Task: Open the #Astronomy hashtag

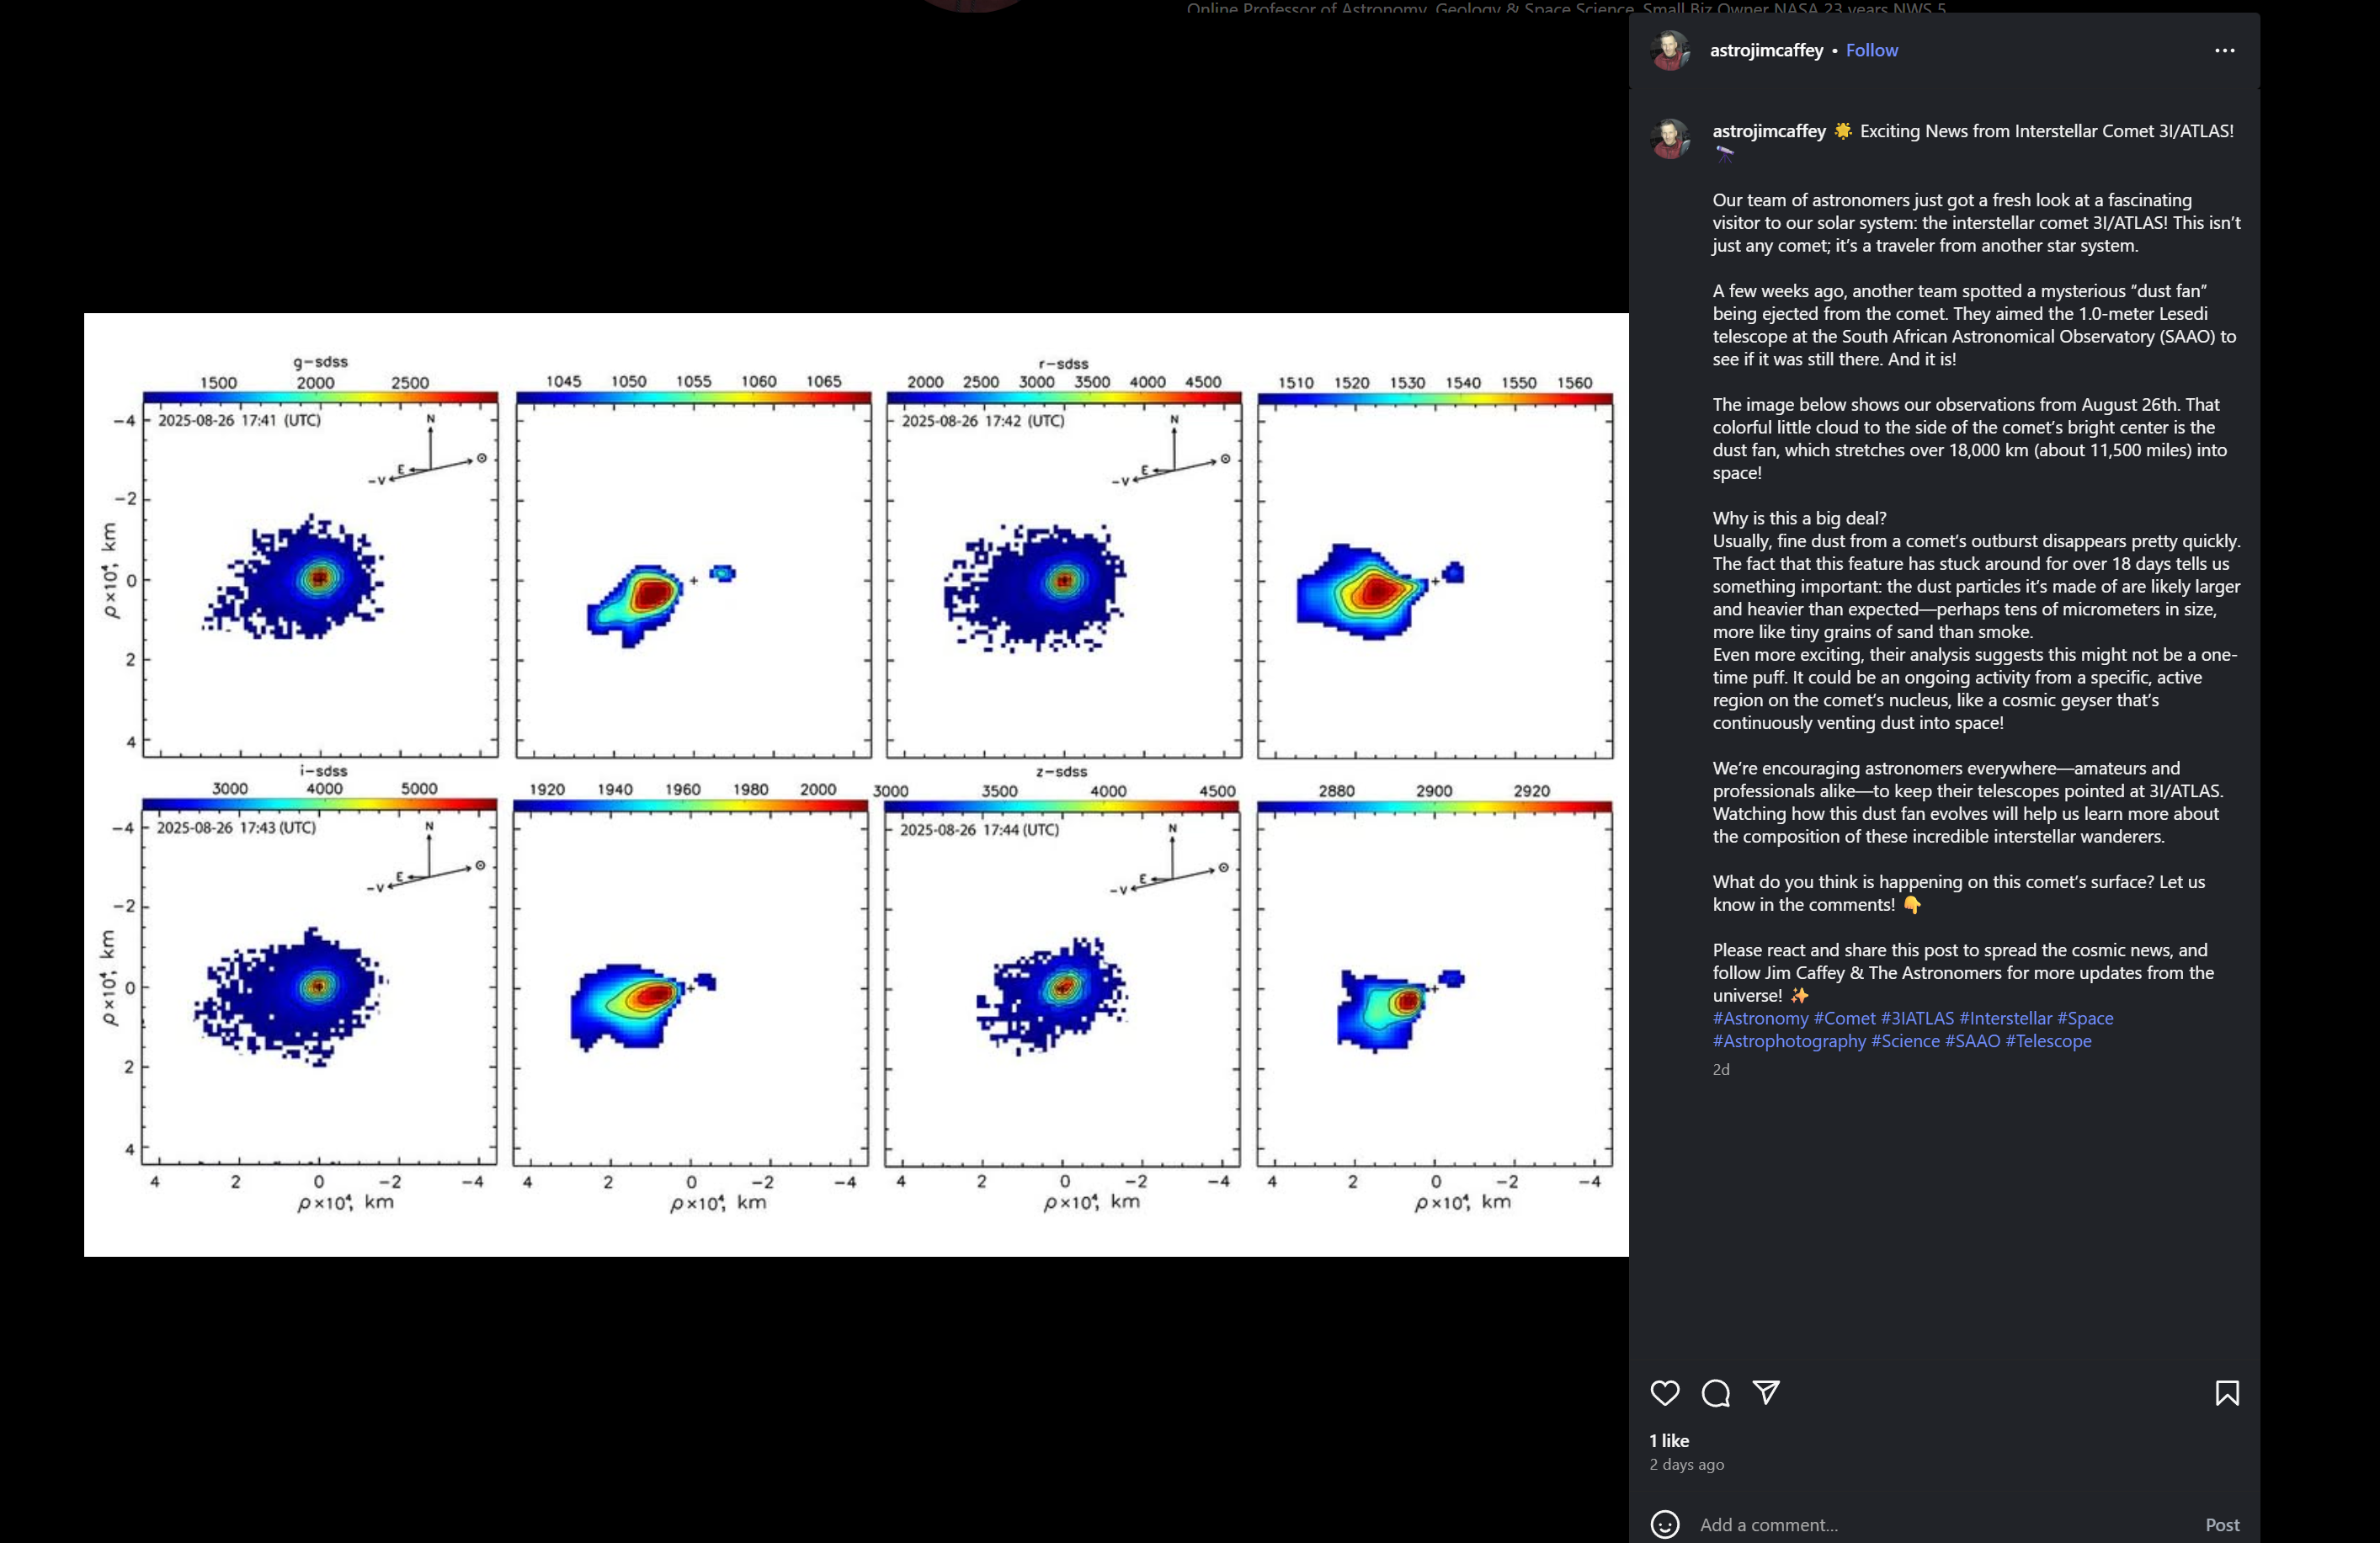Action: pos(1760,1018)
